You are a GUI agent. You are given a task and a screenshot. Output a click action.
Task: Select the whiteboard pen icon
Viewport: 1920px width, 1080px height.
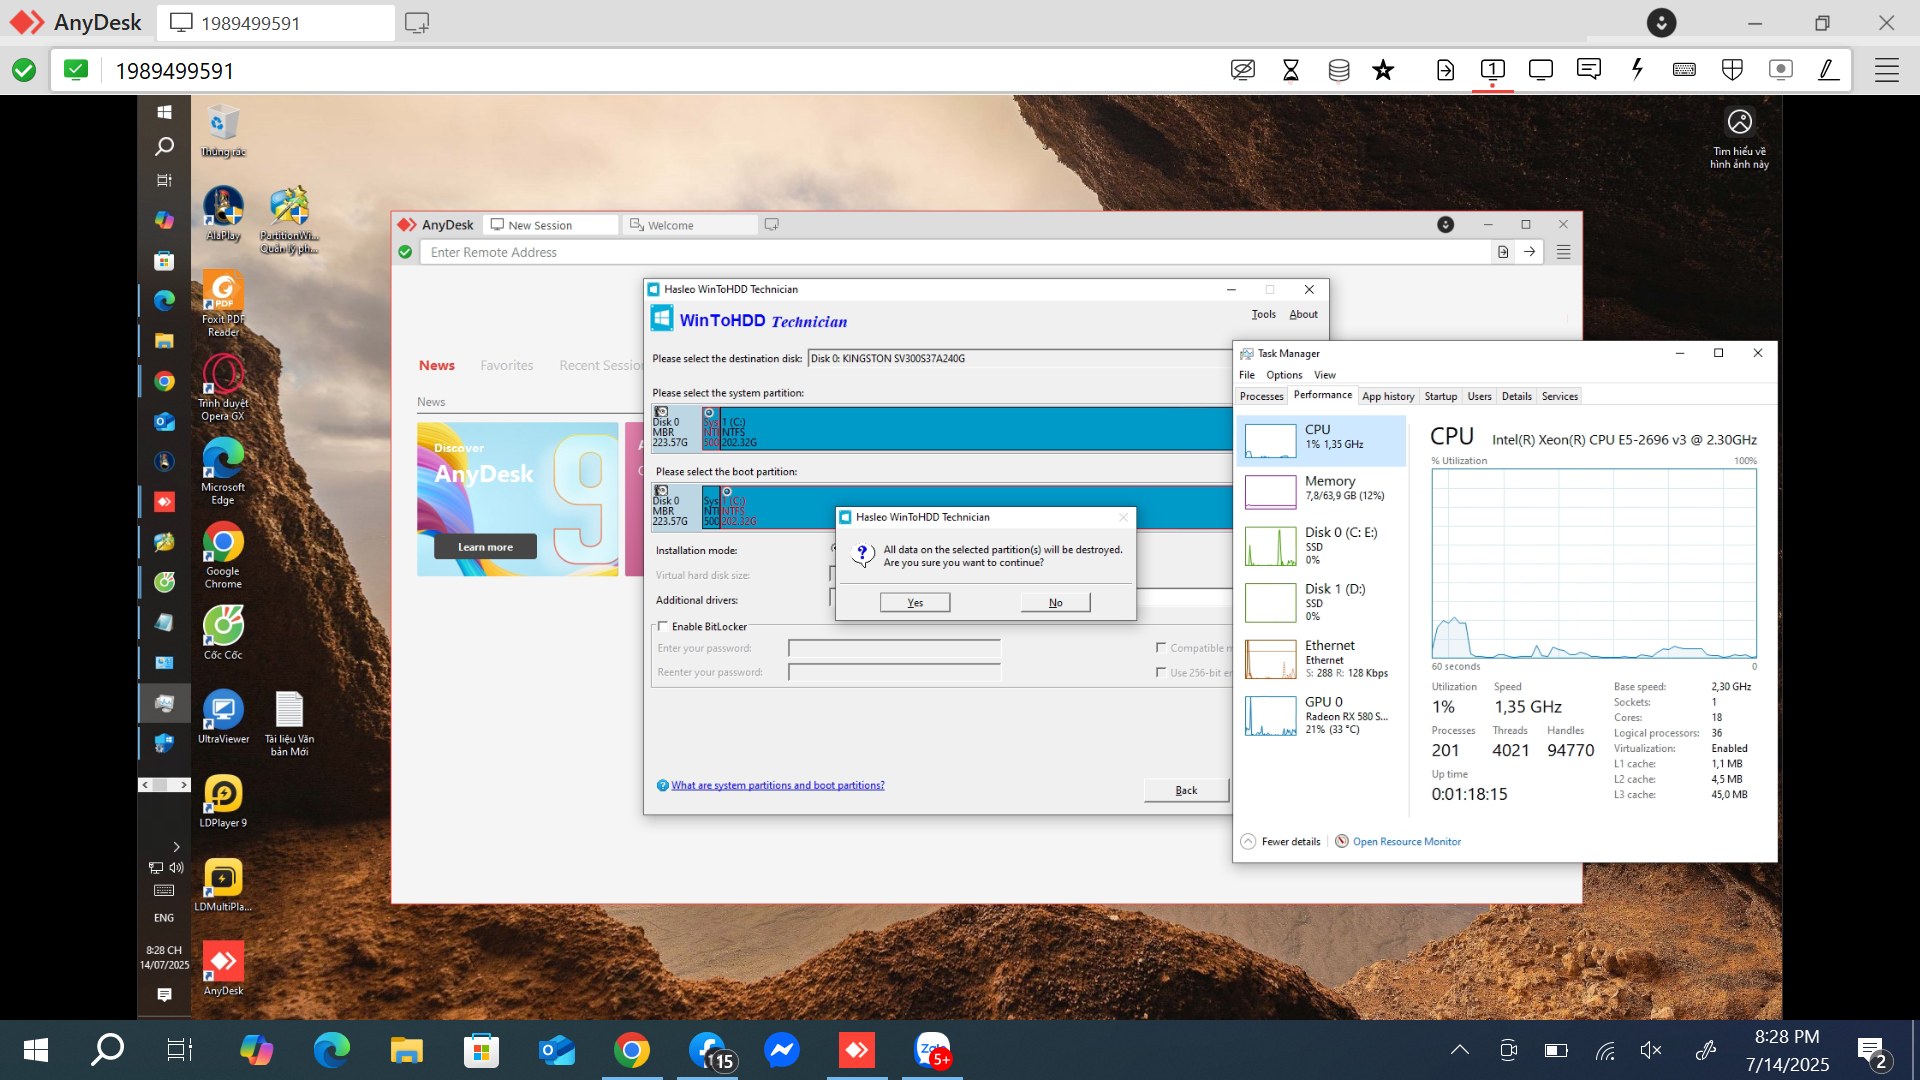point(1828,70)
